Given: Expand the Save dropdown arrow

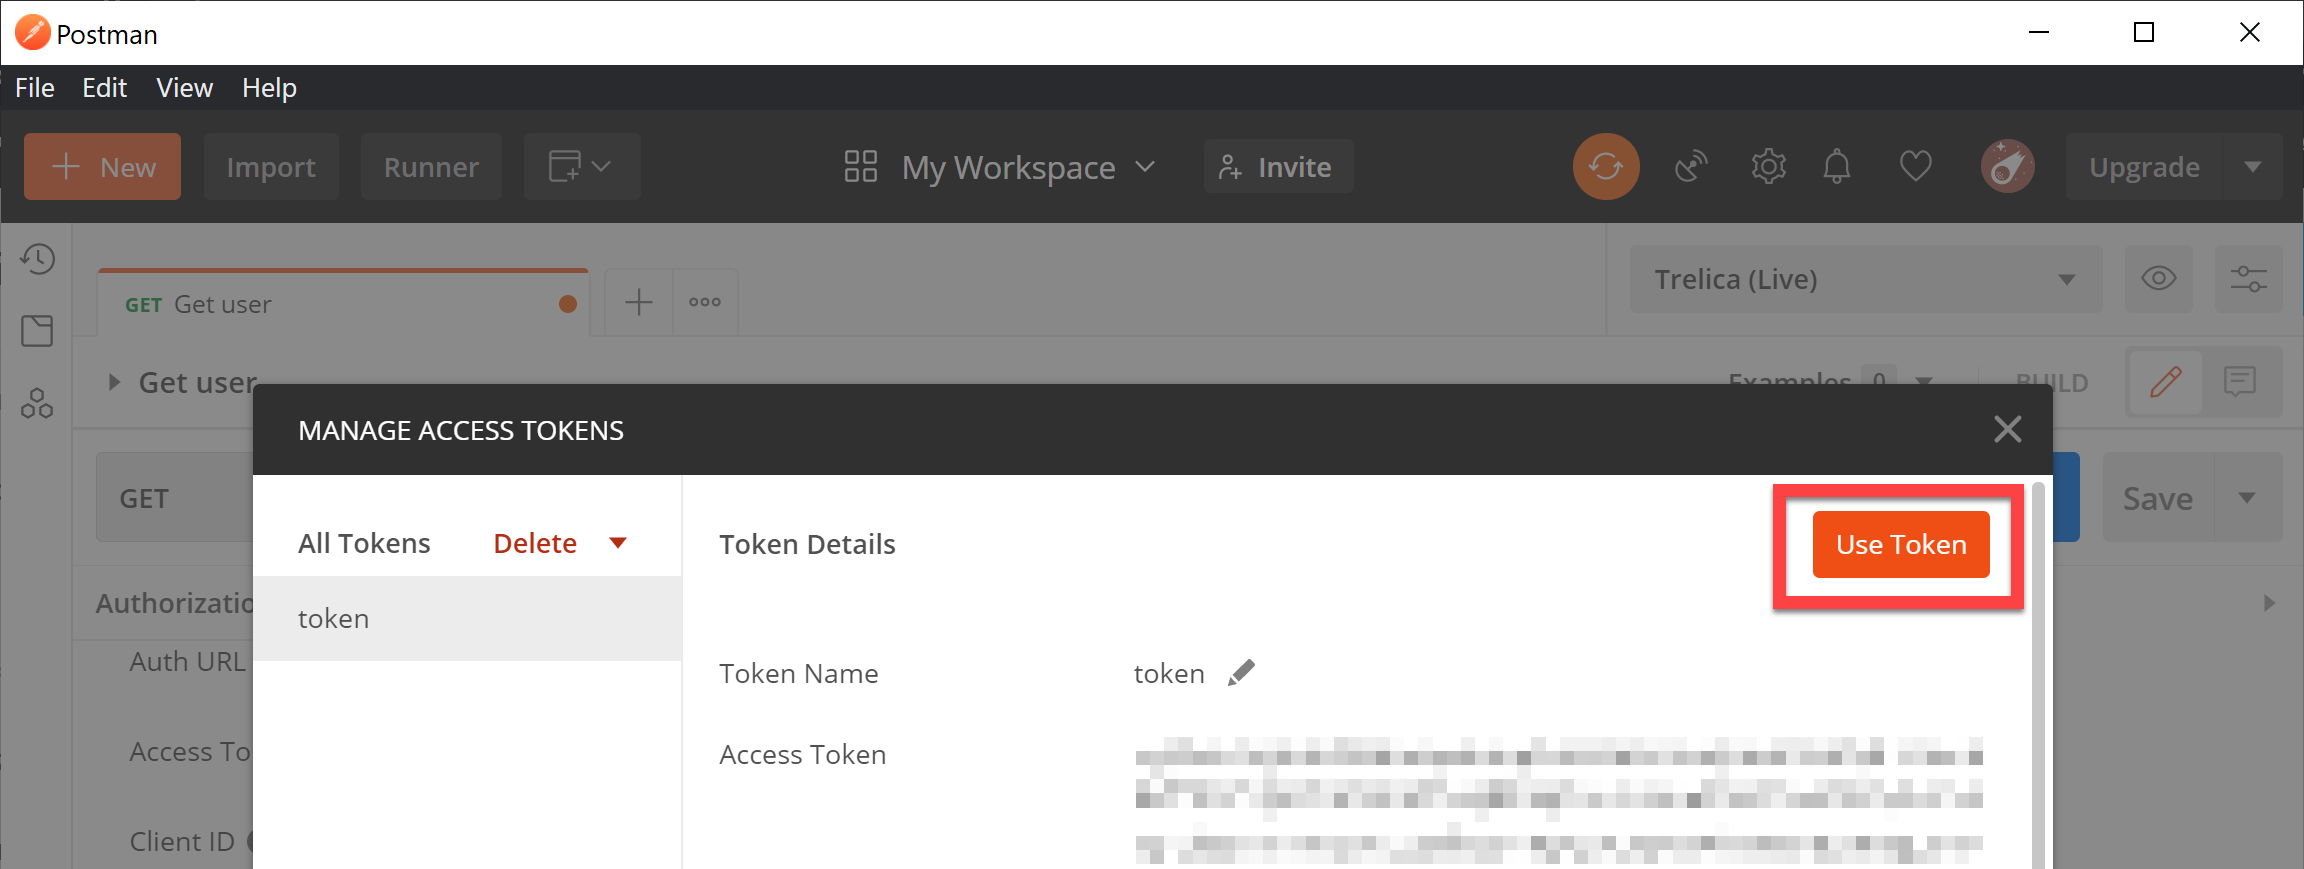Looking at the screenshot, I should 2247,498.
